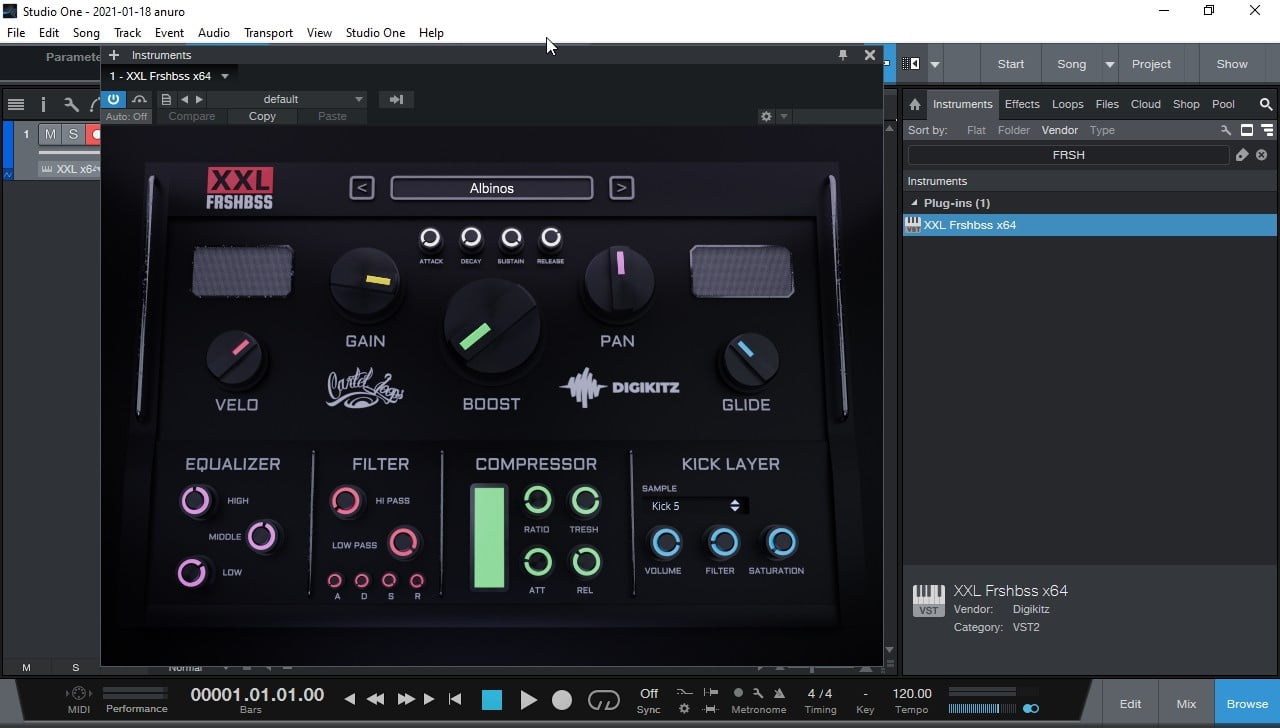Open the default preset dropdown
This screenshot has width=1280, height=728.
click(x=287, y=99)
